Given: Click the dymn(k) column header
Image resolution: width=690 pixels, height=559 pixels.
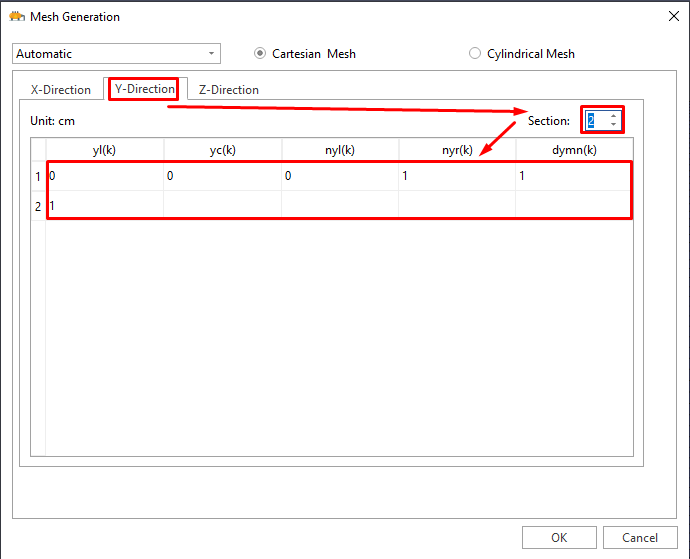Looking at the screenshot, I should click(x=574, y=150).
